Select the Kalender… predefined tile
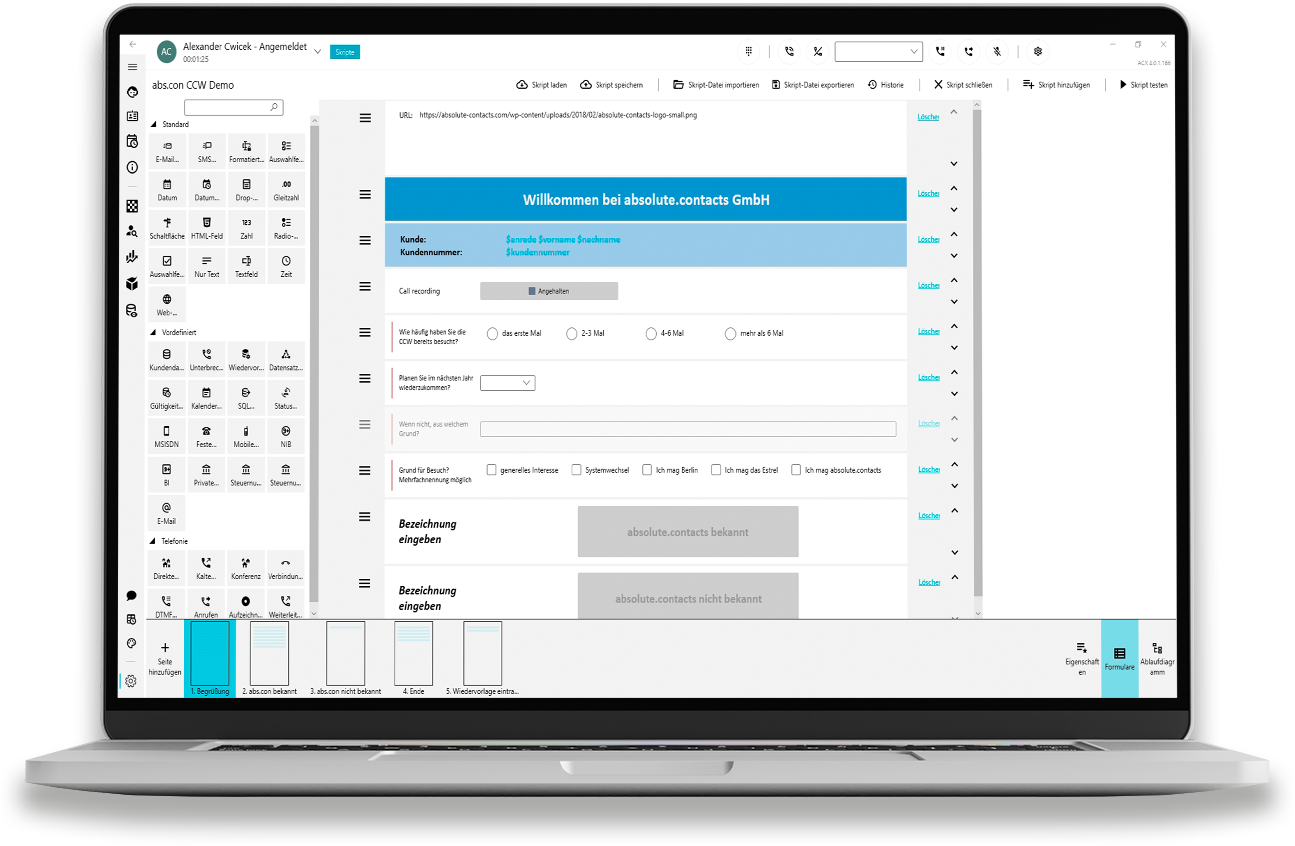This screenshot has width=1295, height=846. coord(207,398)
